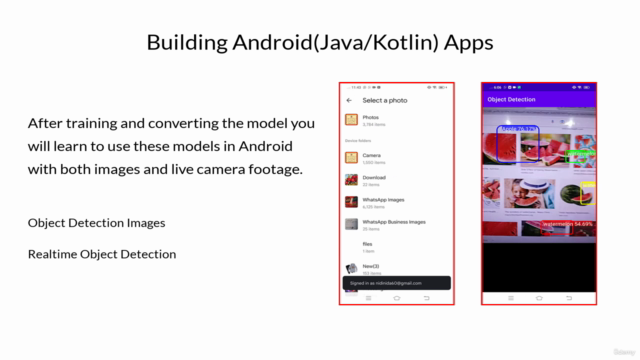Screen dimensions: 640x360
Task: Tap recents icon in Object Detection phone
Action: (511, 298)
